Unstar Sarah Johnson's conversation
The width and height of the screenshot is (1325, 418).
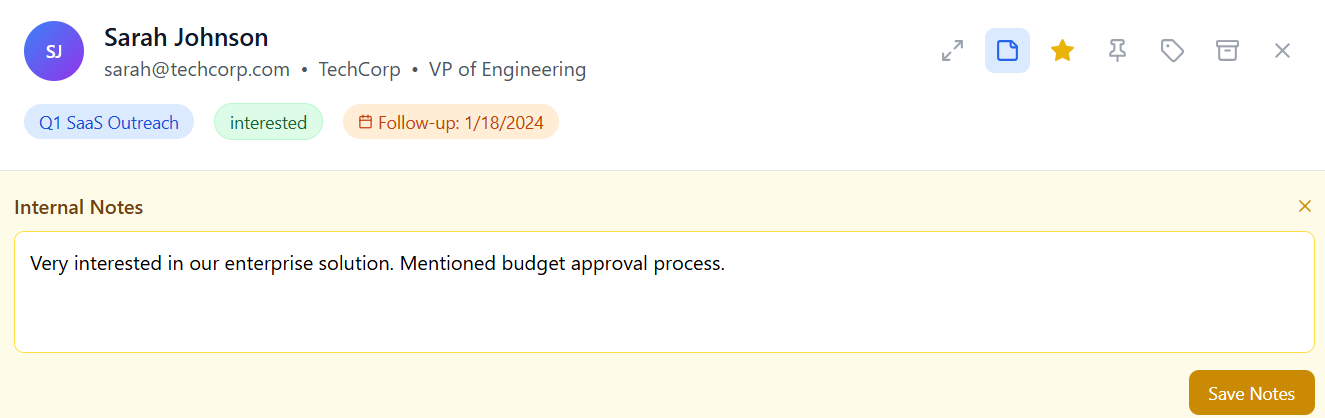point(1062,50)
